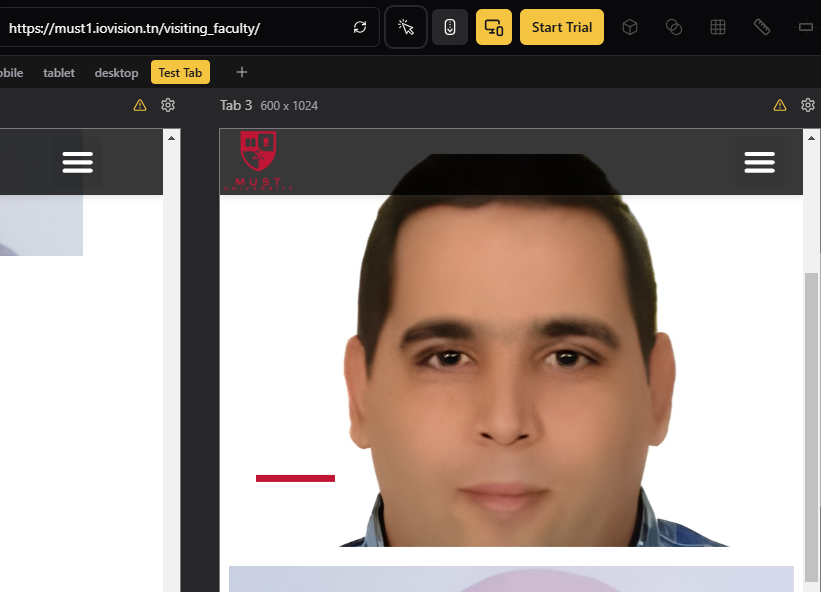This screenshot has width=821, height=592.
Task: Toggle the scroll sync mouse icon
Action: 450,27
